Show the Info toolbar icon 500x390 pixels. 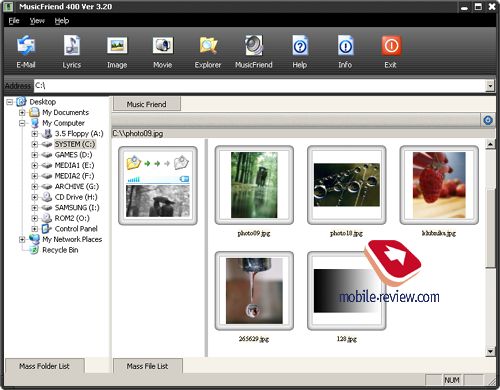pos(345,45)
